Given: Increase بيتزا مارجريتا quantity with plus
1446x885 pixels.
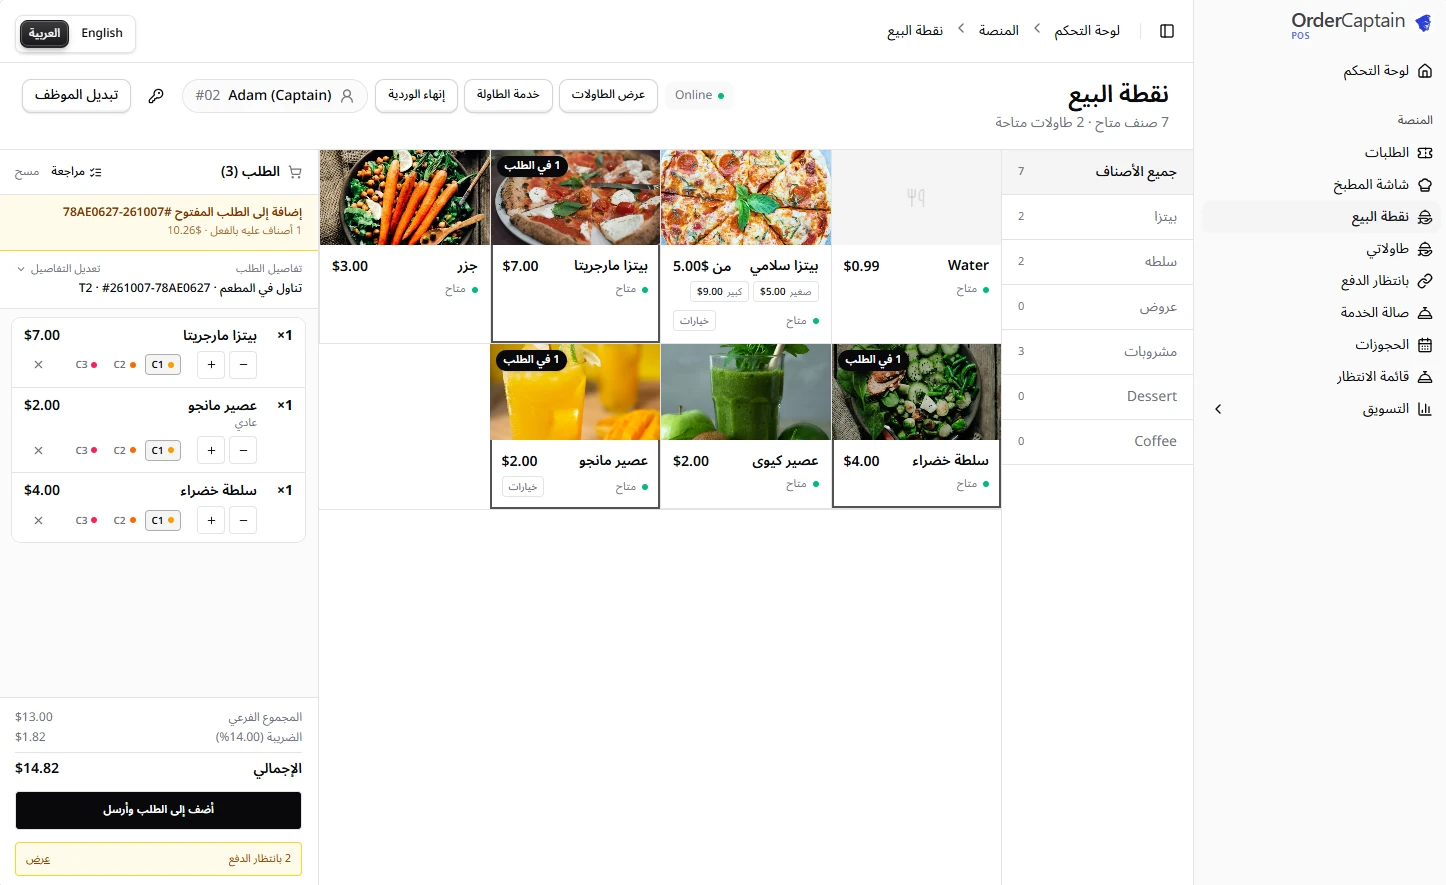Looking at the screenshot, I should [x=211, y=365].
